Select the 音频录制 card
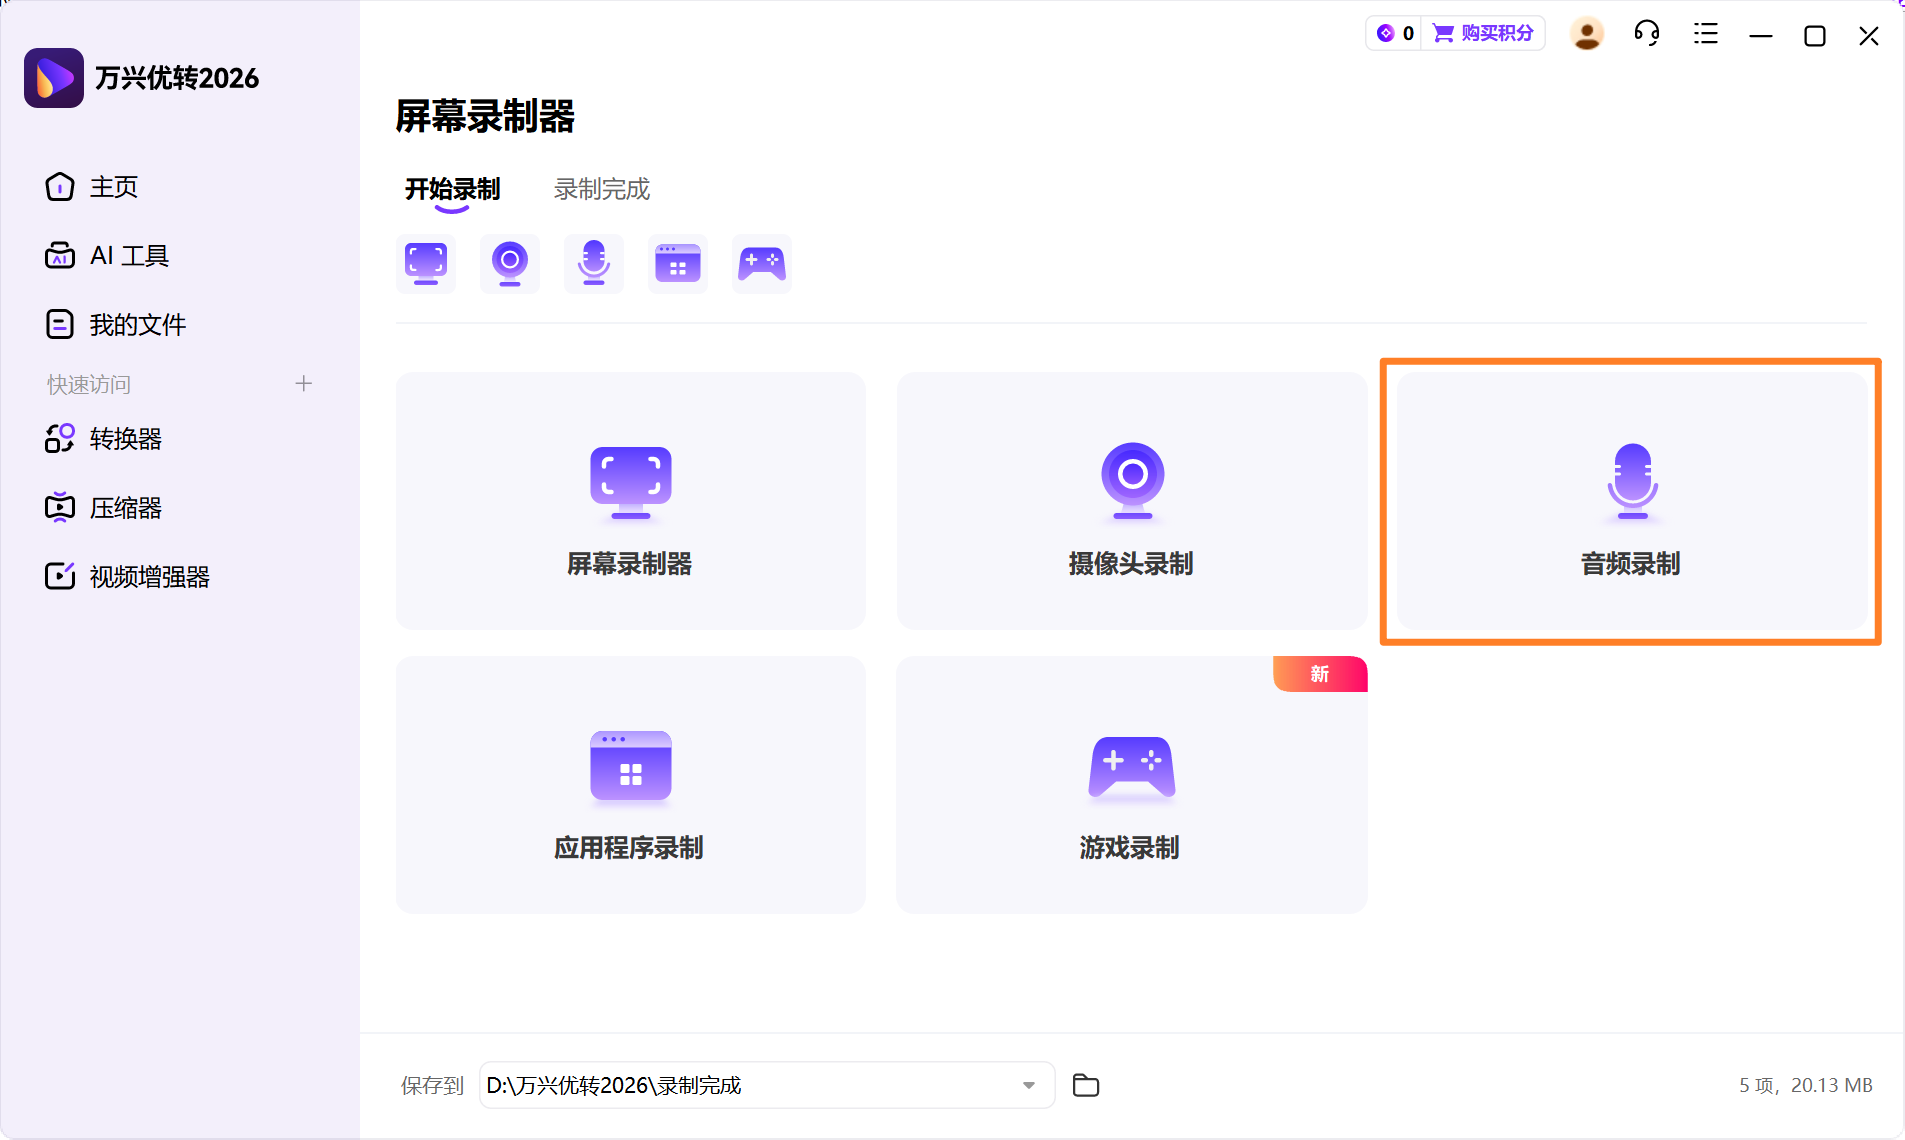 1629,502
